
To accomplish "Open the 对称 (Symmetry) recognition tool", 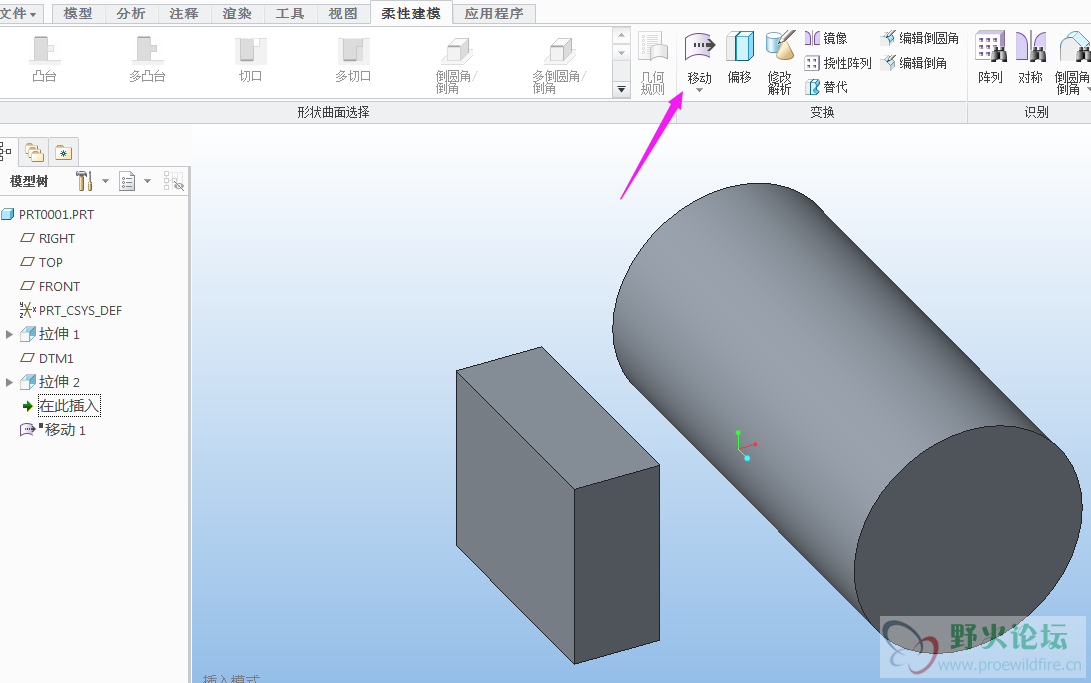I will click(x=1030, y=57).
